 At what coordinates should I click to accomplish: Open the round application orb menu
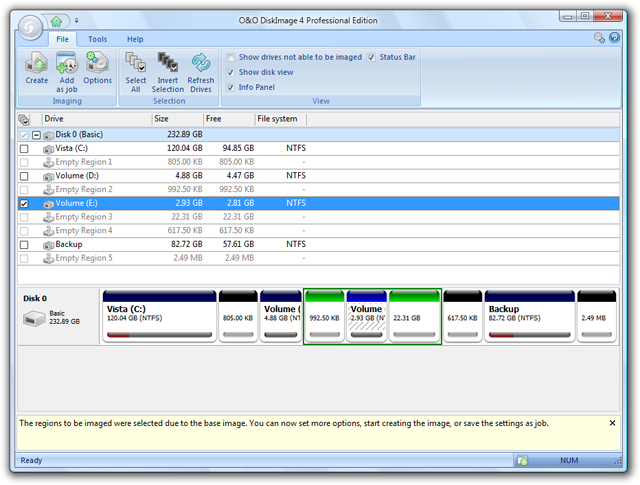[30, 28]
